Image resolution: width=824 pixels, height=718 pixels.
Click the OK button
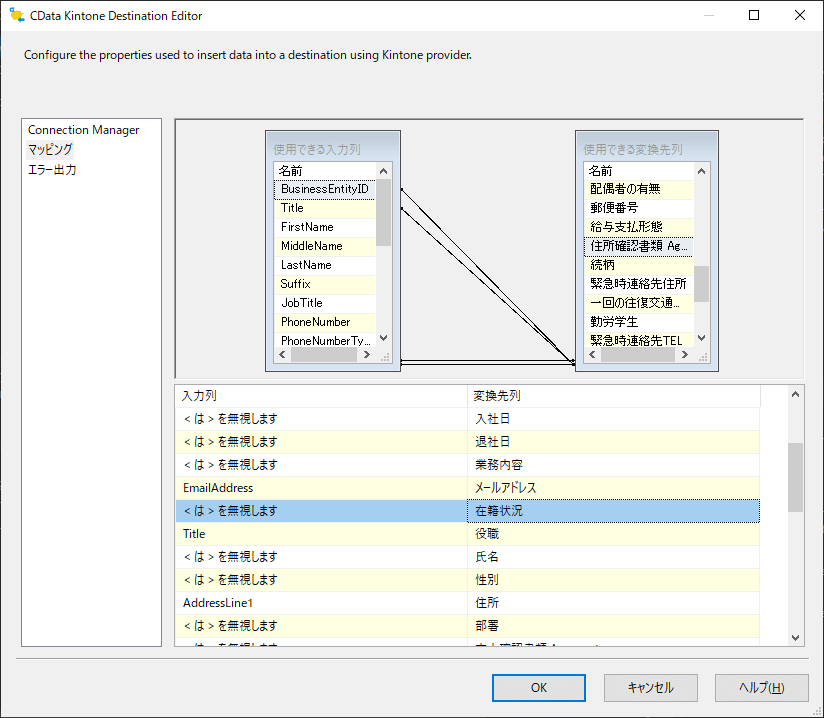[539, 688]
